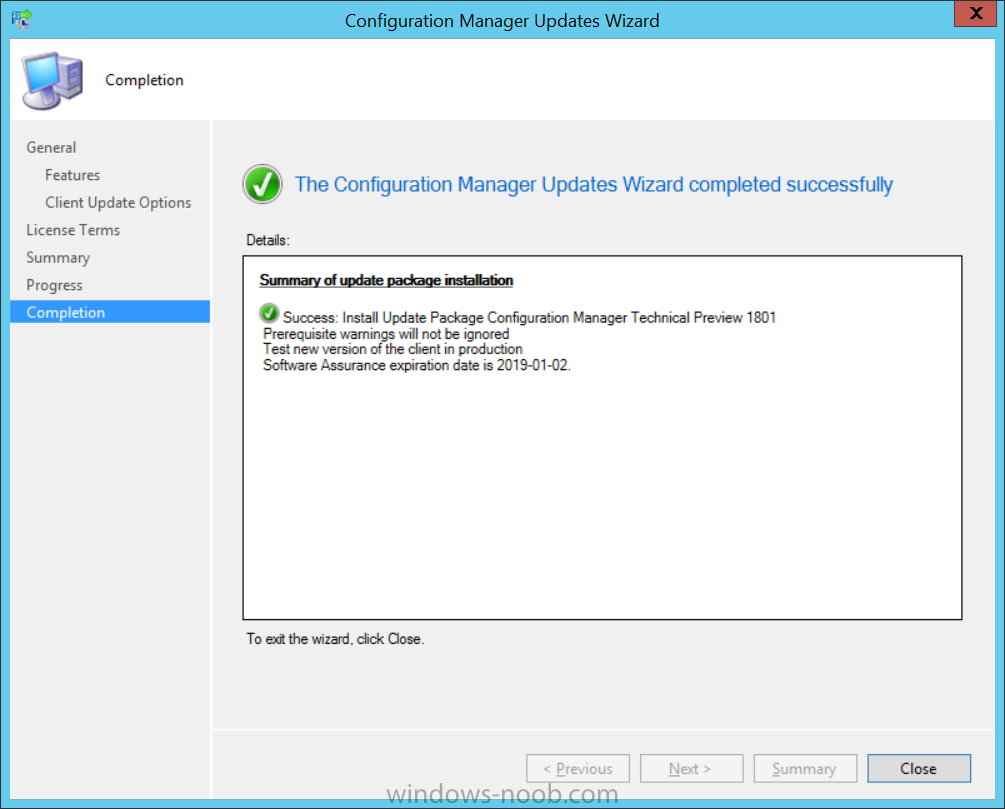Click the 'Summary of update package installation' heading

tap(386, 280)
